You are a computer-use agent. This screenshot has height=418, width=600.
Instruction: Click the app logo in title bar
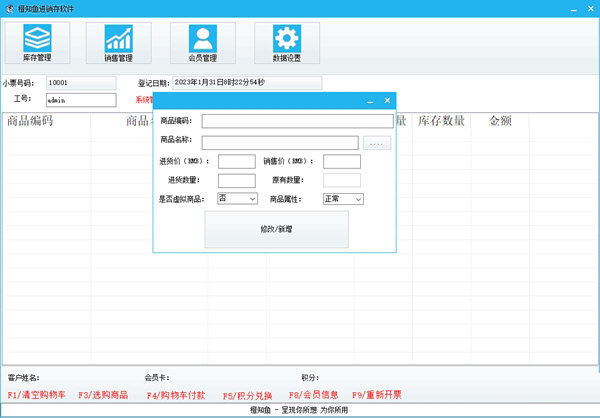coord(10,8)
